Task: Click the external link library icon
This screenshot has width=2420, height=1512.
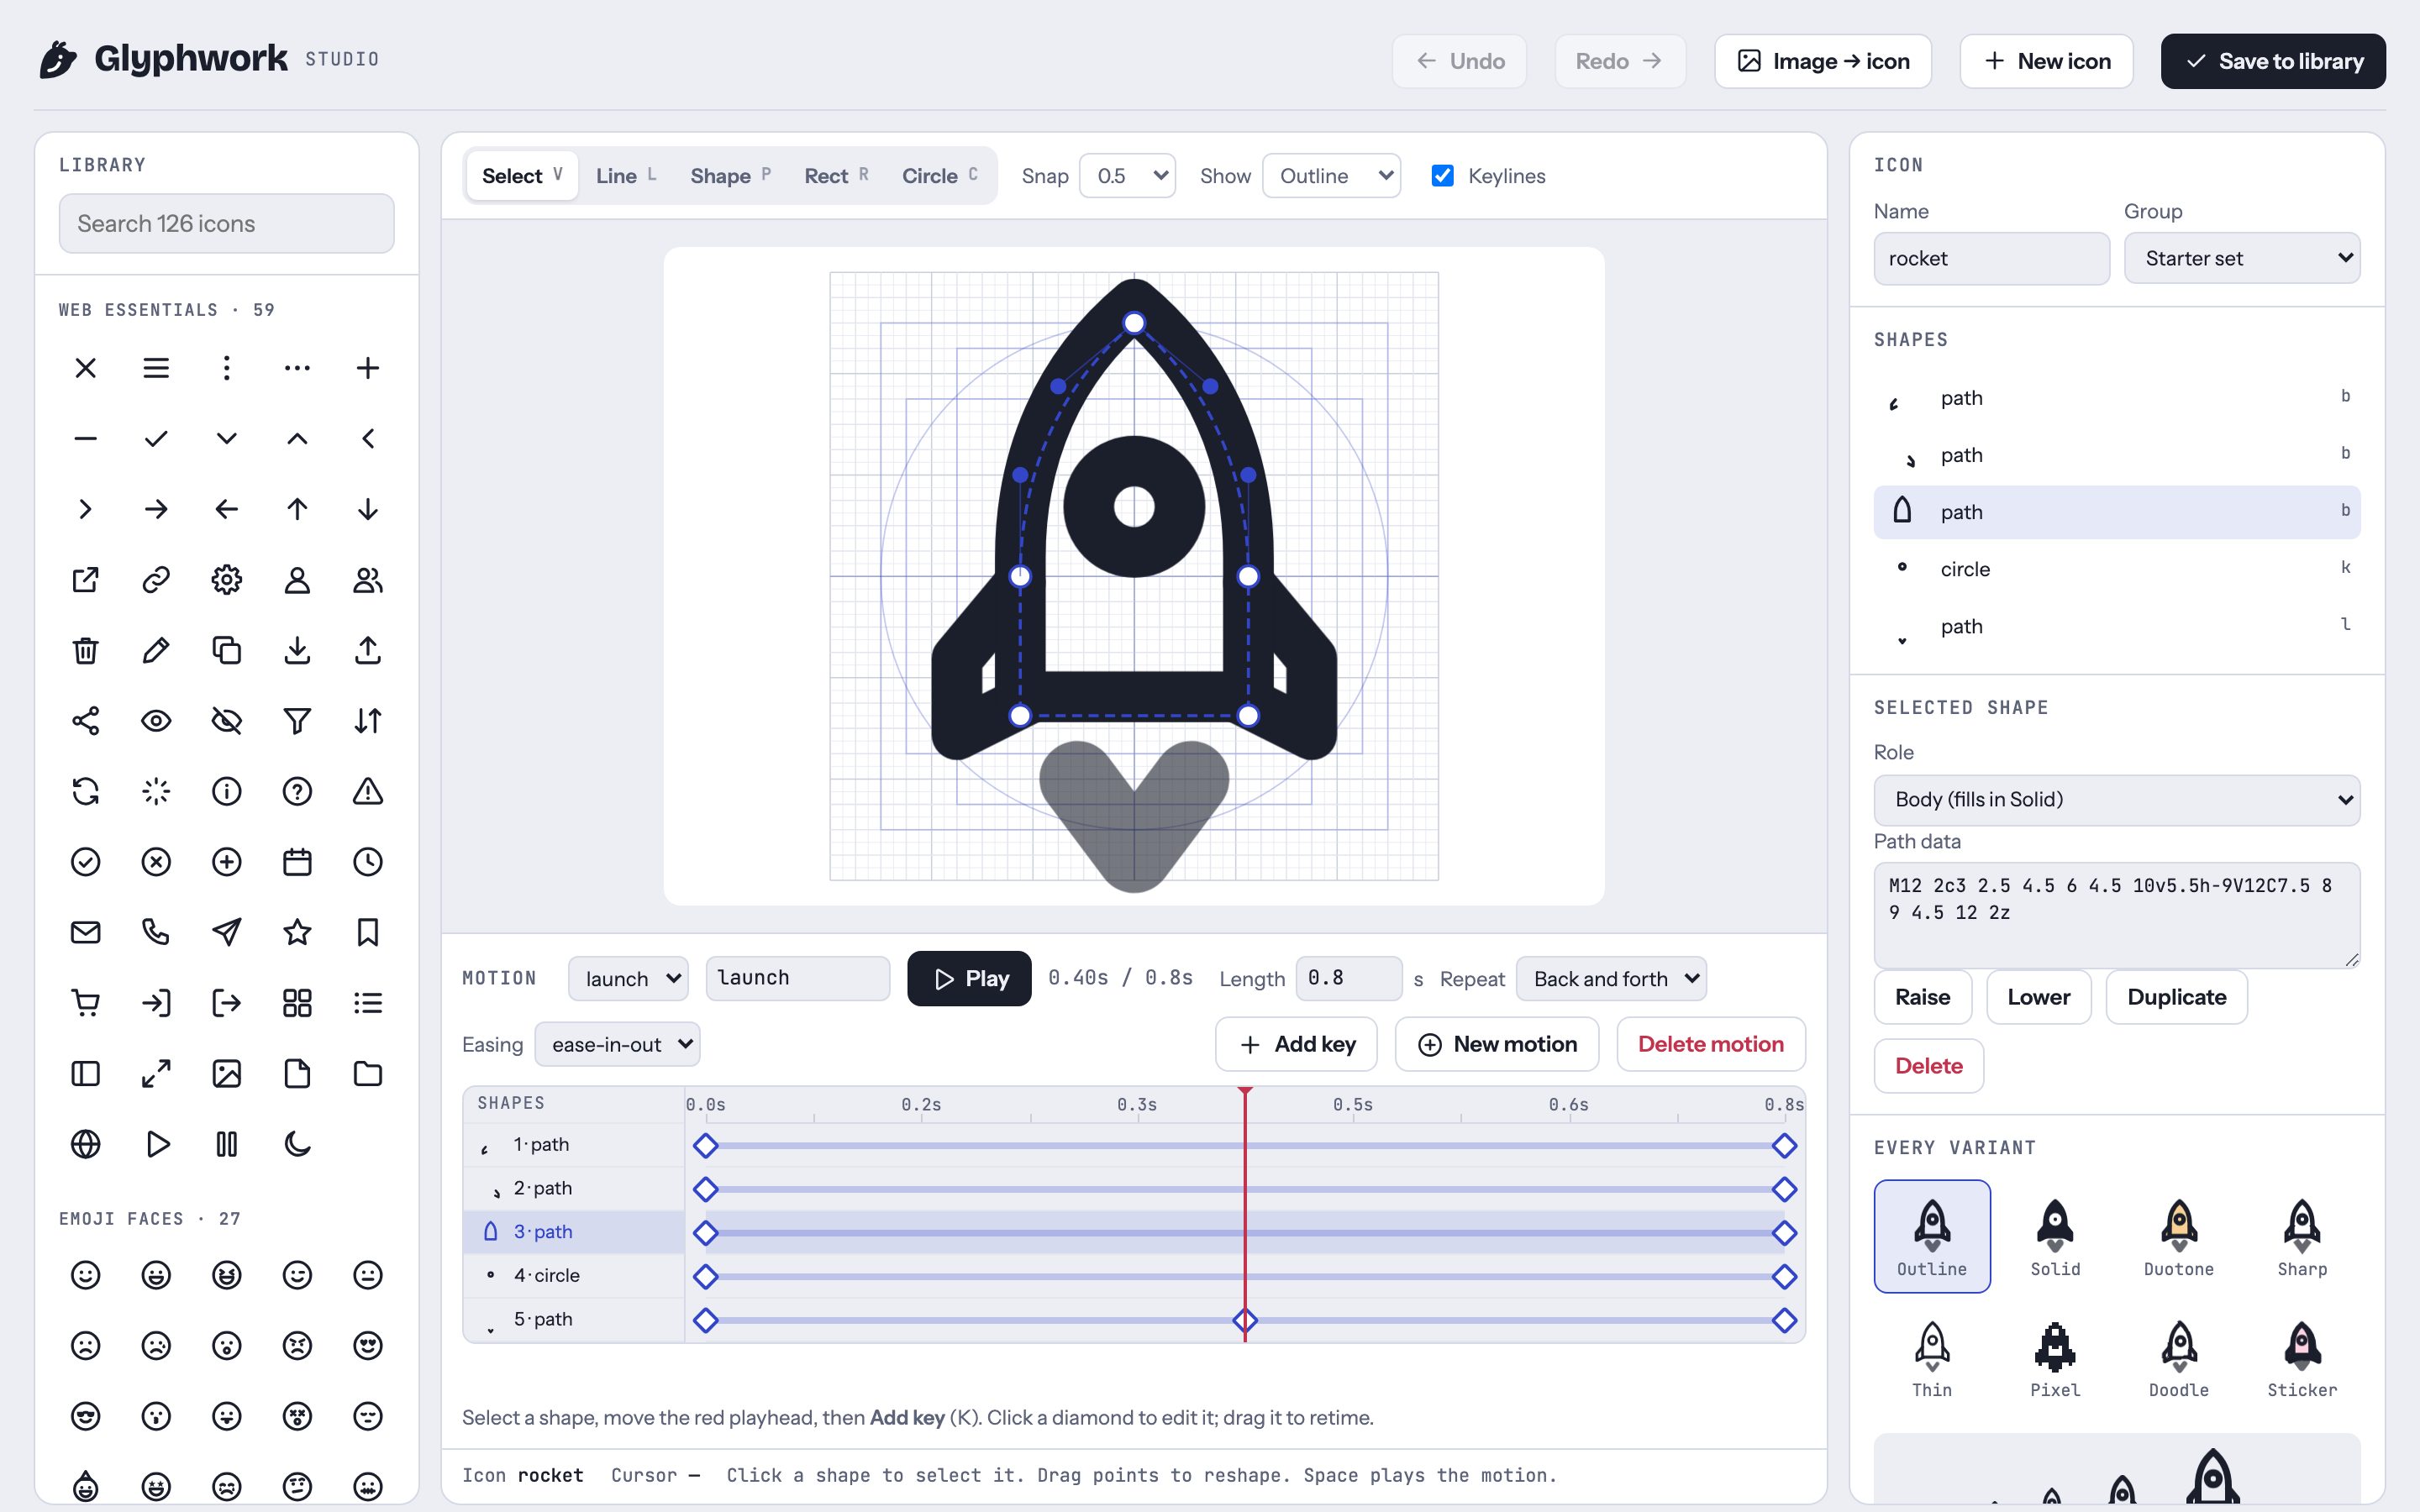Action: (86, 580)
